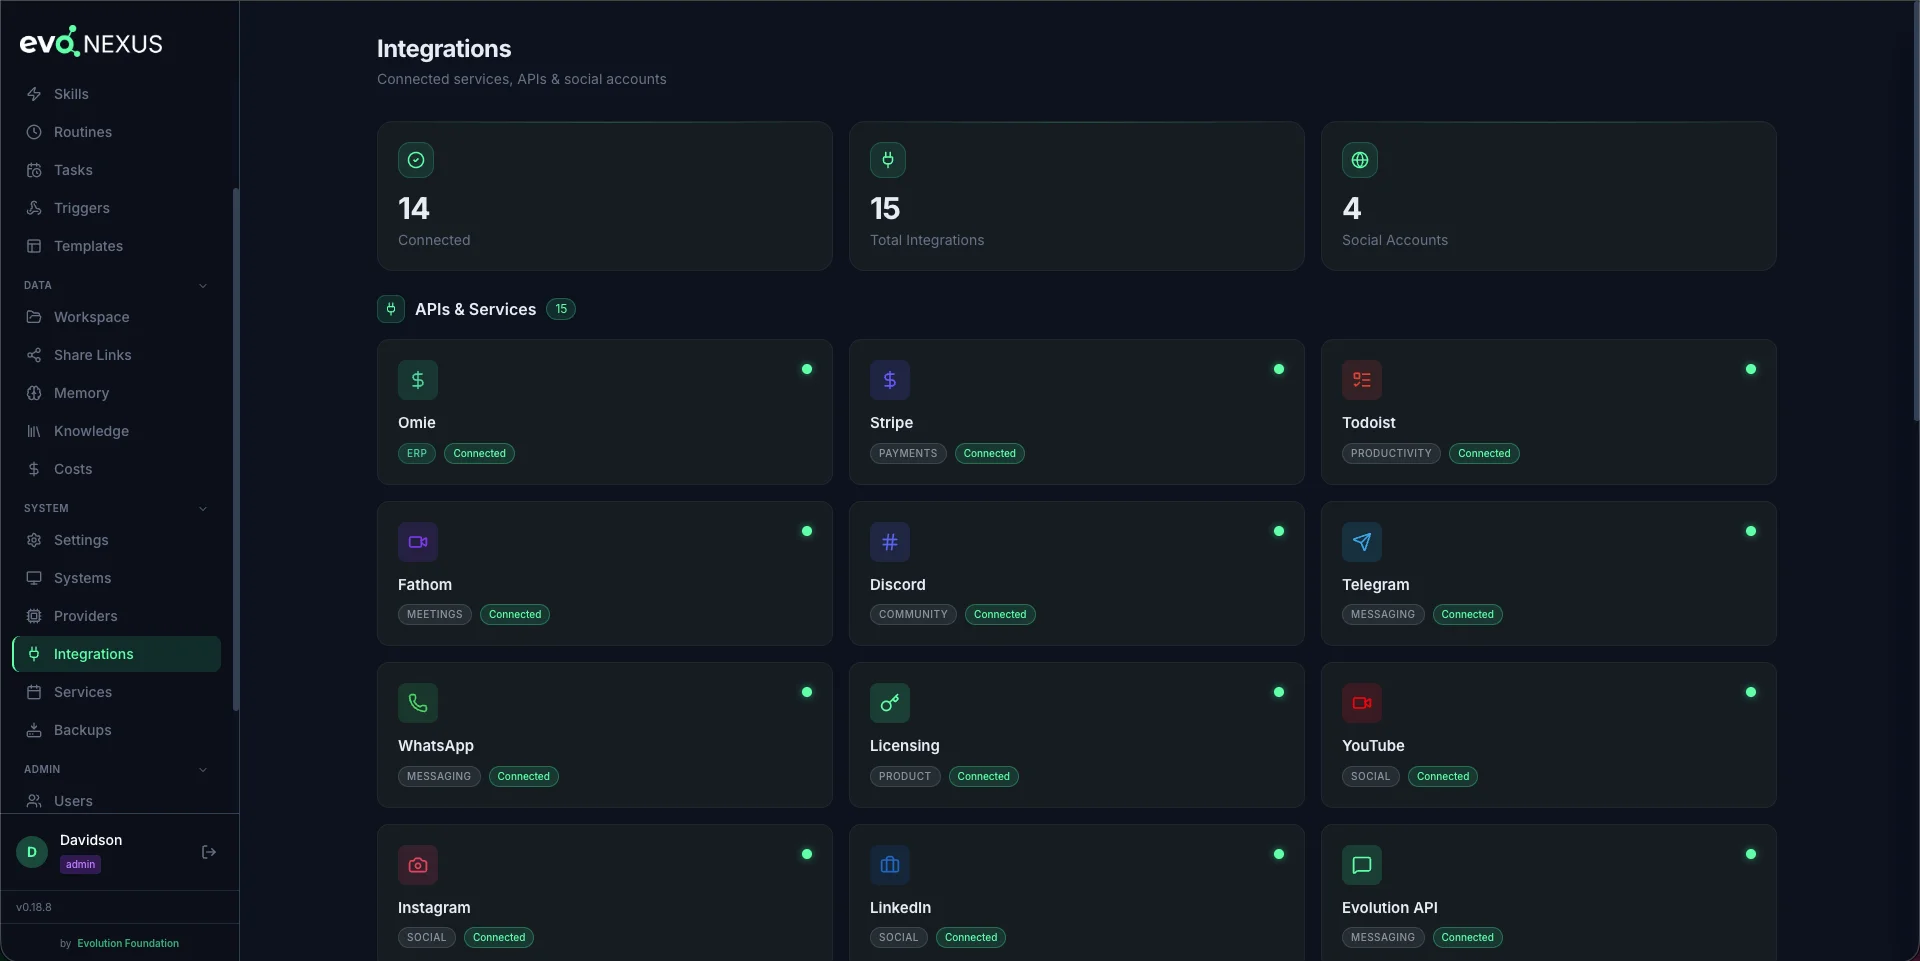Click the Evolution API chat bubble icon
1920x961 pixels.
1362,865
